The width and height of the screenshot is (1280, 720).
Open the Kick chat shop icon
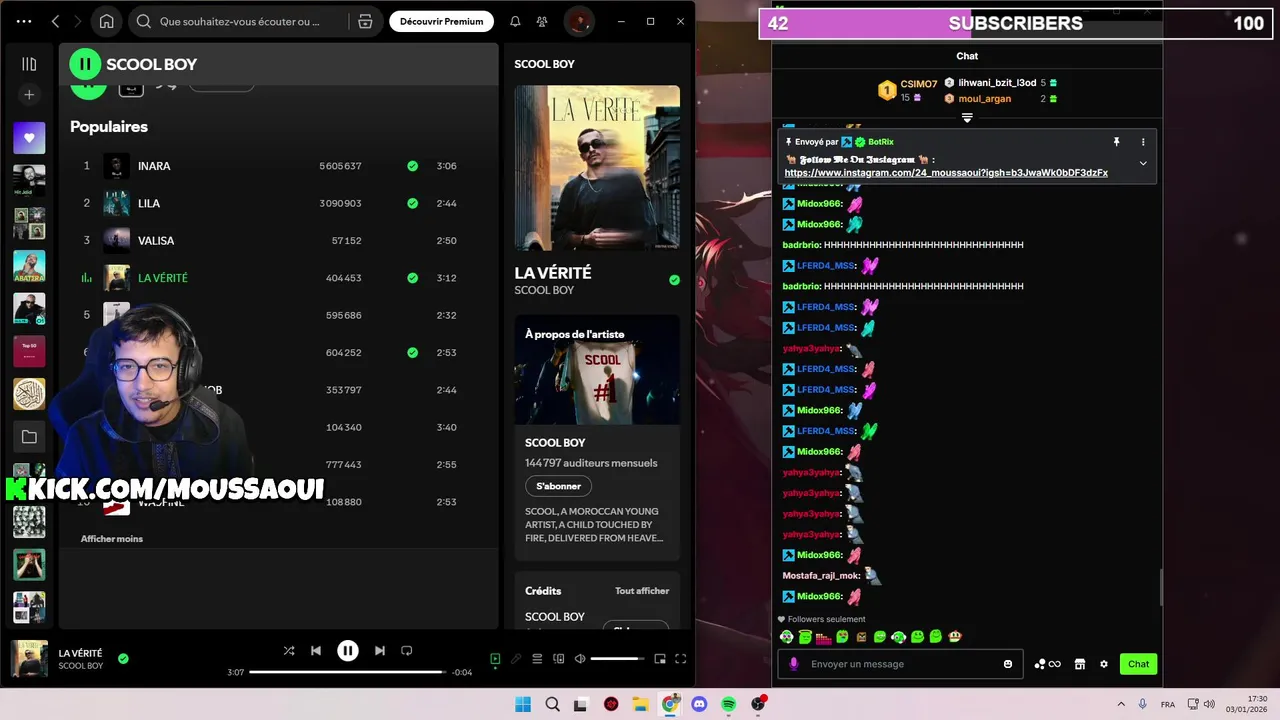[x=1080, y=664]
